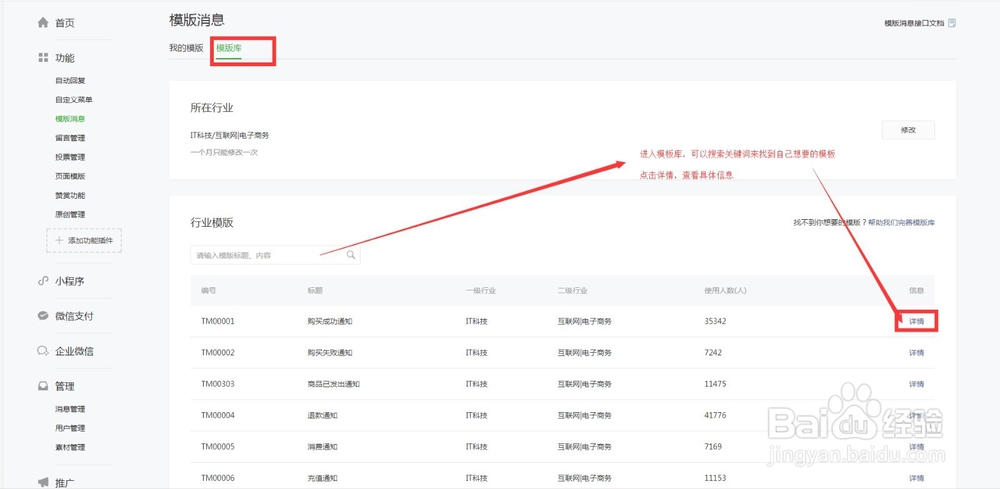Click 推广 label in sidebar

point(64,482)
